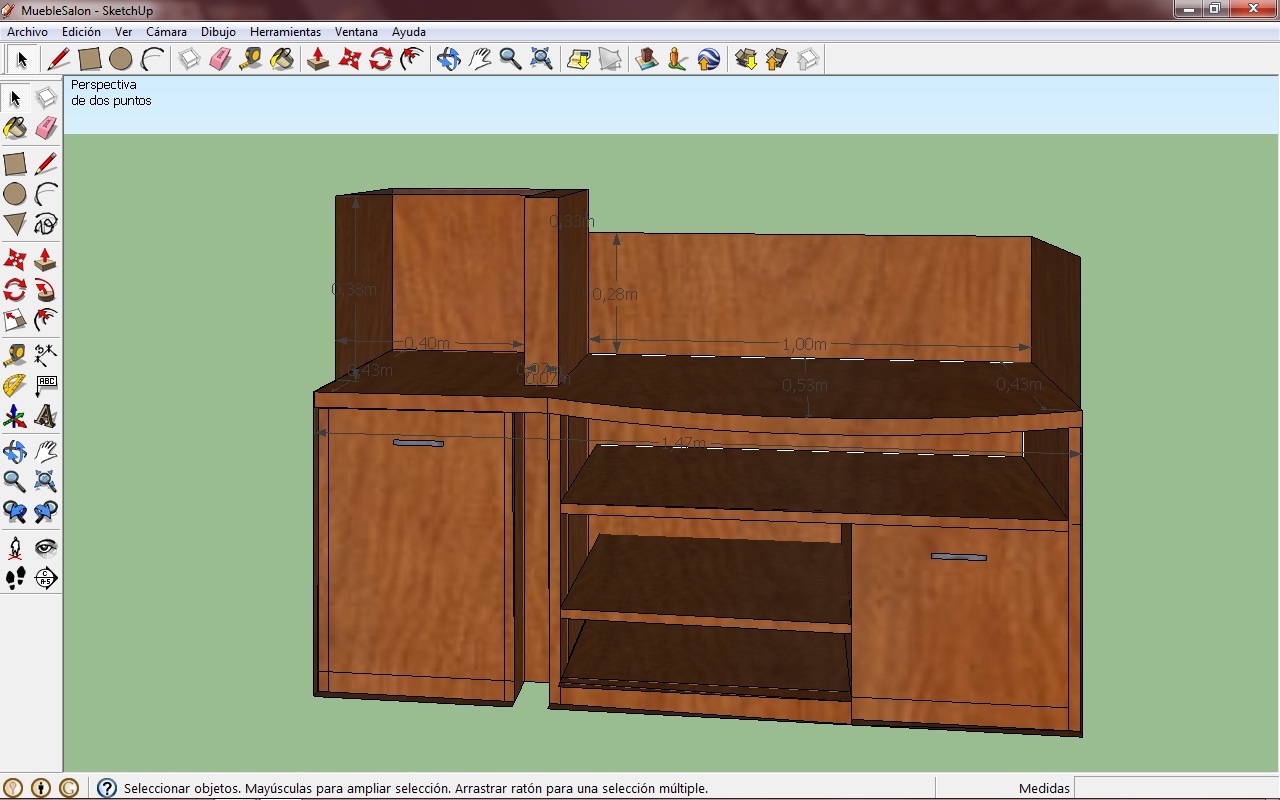Select the Position Camera tool
The width and height of the screenshot is (1280, 800).
pos(15,547)
